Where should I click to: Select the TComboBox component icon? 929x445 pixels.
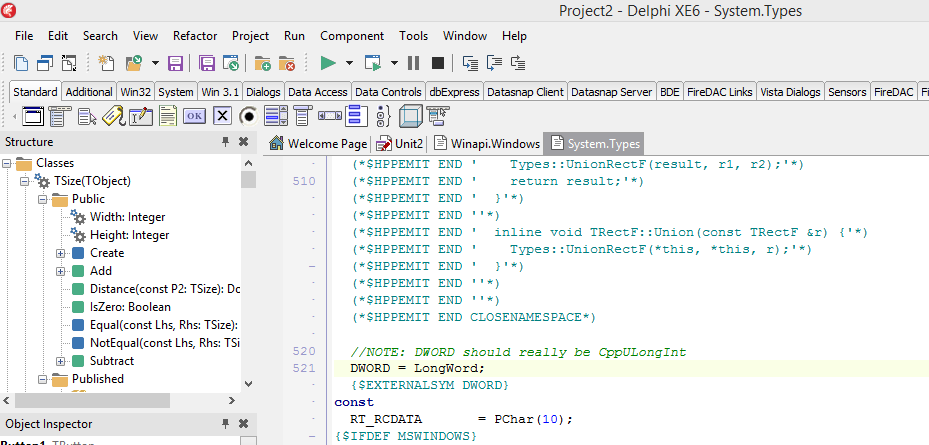[x=303, y=116]
